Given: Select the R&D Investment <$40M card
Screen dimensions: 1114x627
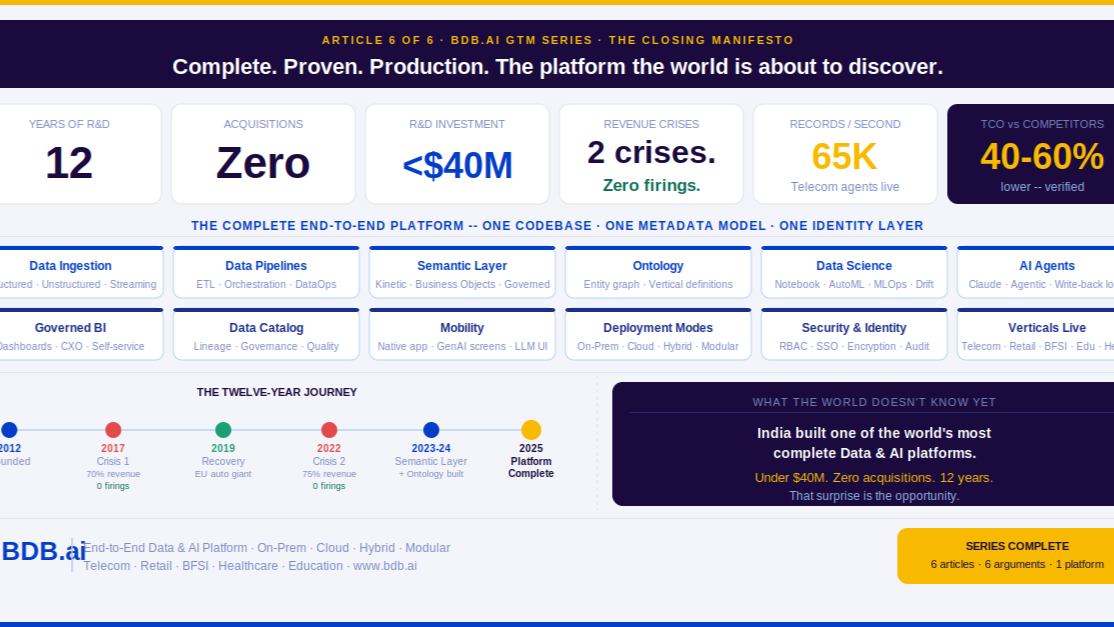Looking at the screenshot, I should (x=457, y=154).
